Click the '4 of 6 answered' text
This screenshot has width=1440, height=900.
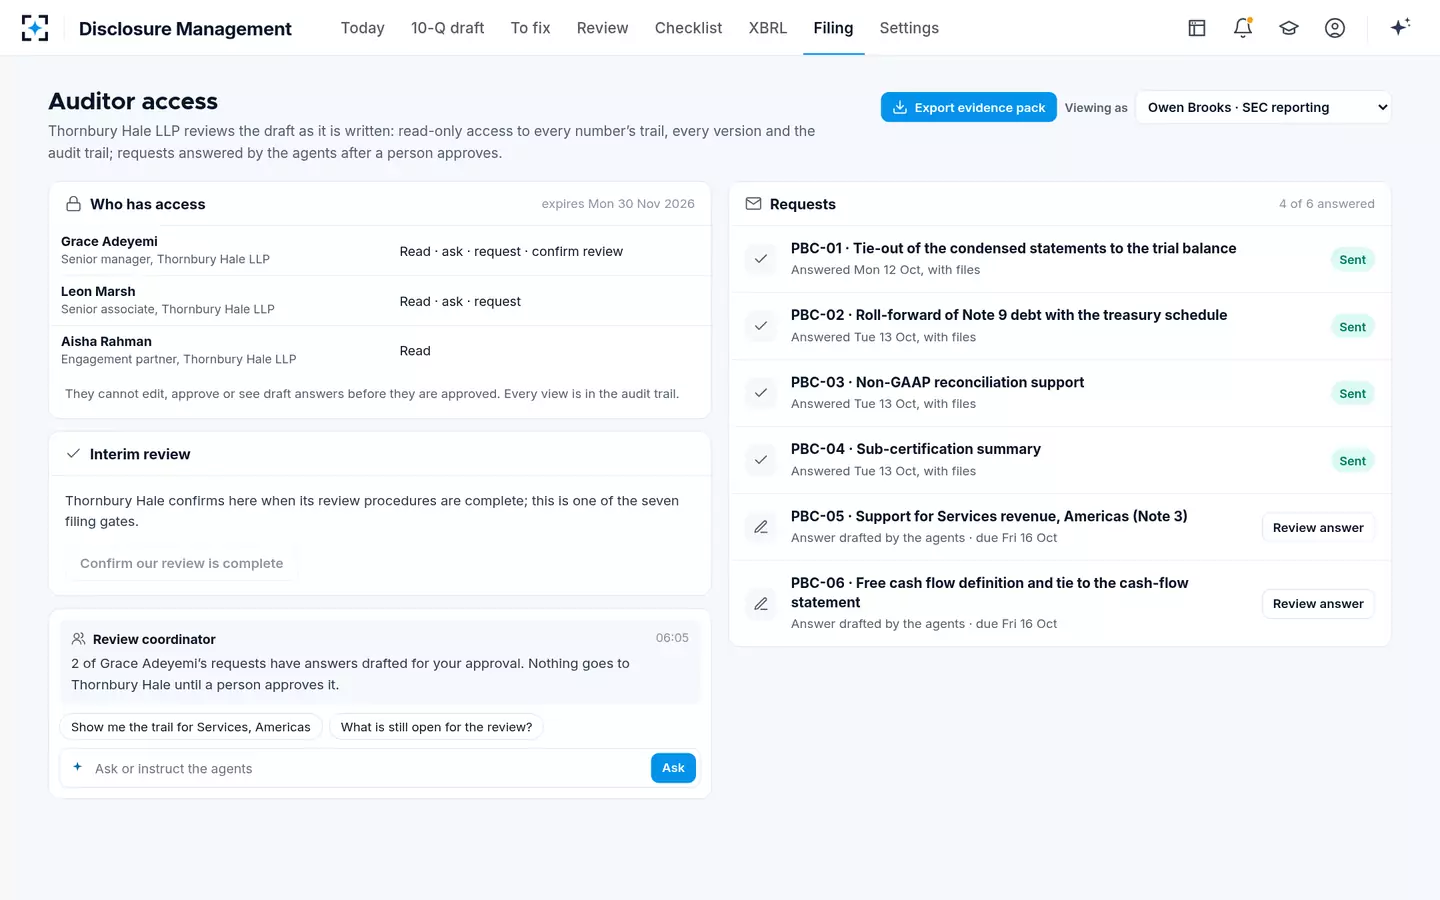1326,204
